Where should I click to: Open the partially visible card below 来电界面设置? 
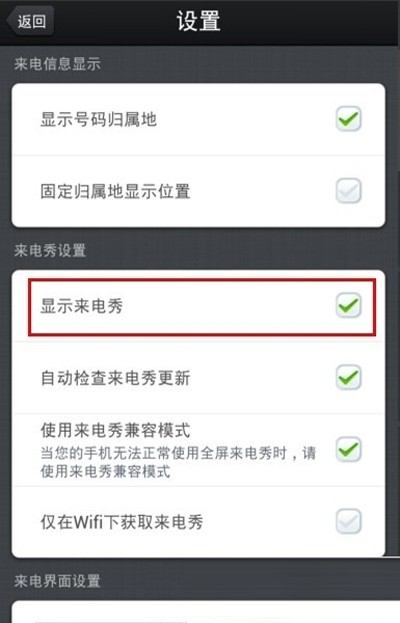click(206, 612)
